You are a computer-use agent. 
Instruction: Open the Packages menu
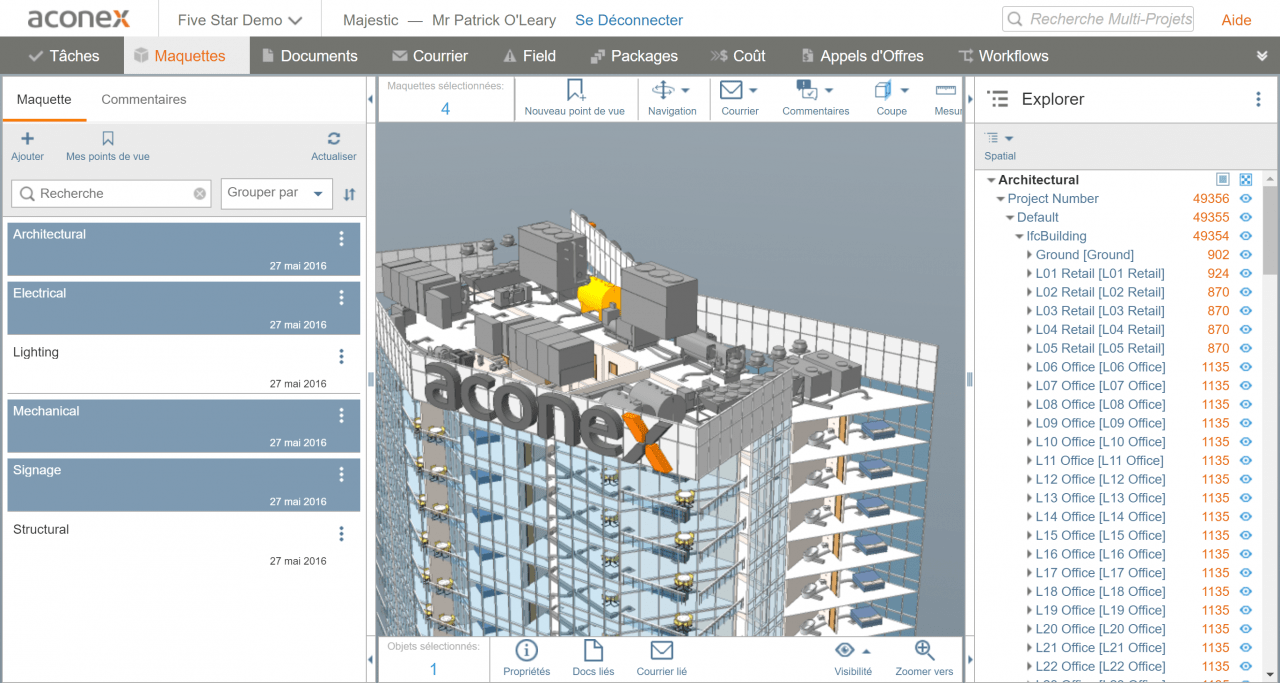click(x=634, y=56)
